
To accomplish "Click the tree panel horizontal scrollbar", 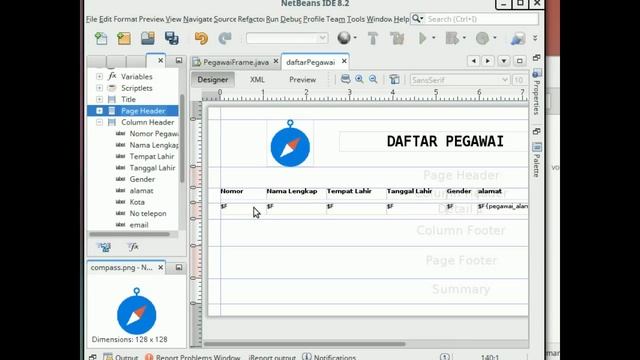I will point(129,234).
